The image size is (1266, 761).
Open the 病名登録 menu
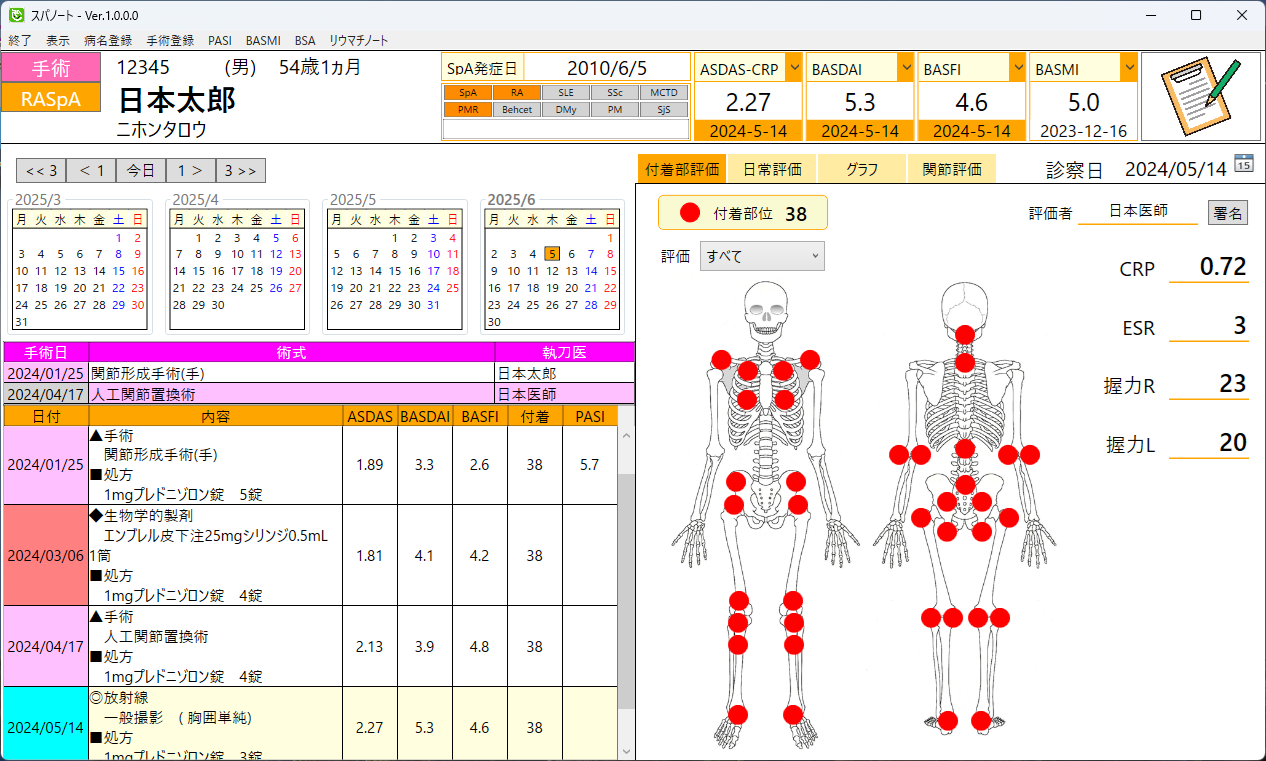pos(108,41)
